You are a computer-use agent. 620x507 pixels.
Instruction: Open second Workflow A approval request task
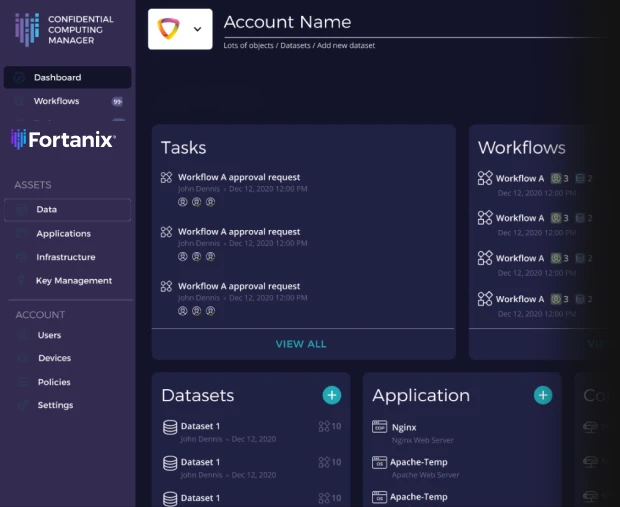tap(239, 232)
